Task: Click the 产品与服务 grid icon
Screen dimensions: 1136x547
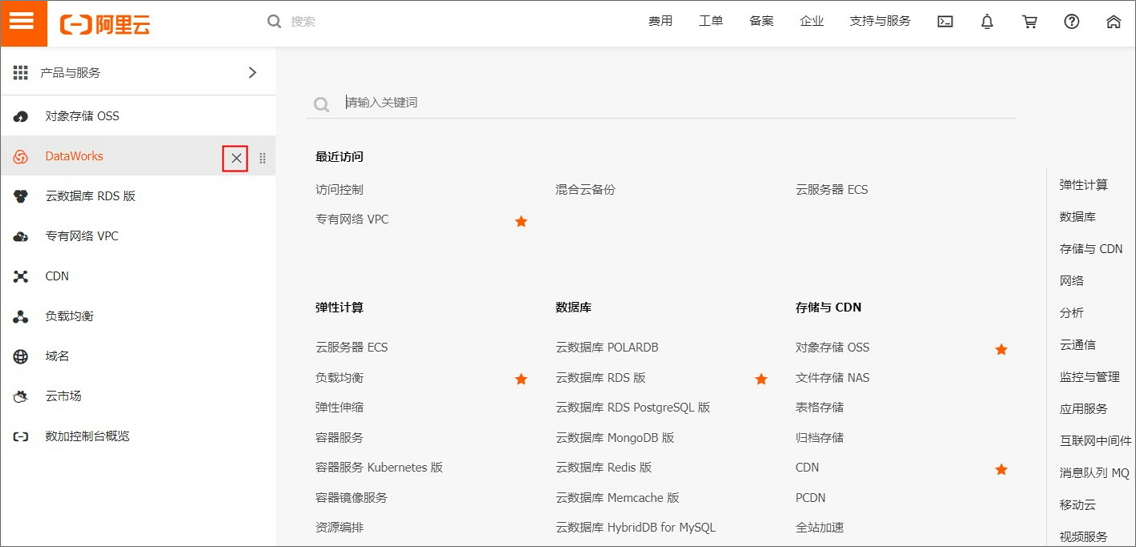Action: pyautogui.click(x=21, y=72)
